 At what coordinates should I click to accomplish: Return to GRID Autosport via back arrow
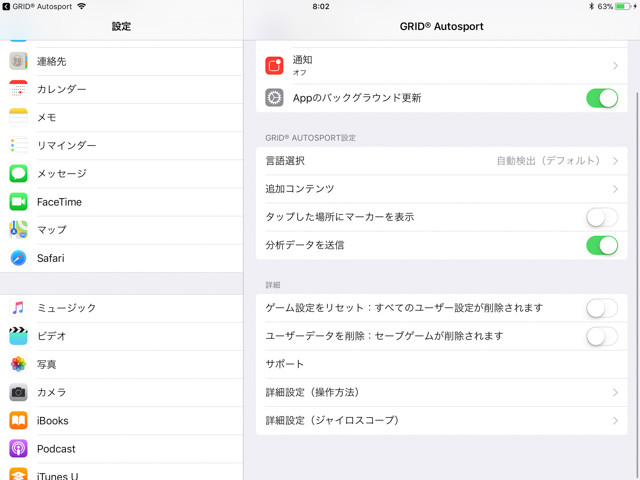pos(6,6)
